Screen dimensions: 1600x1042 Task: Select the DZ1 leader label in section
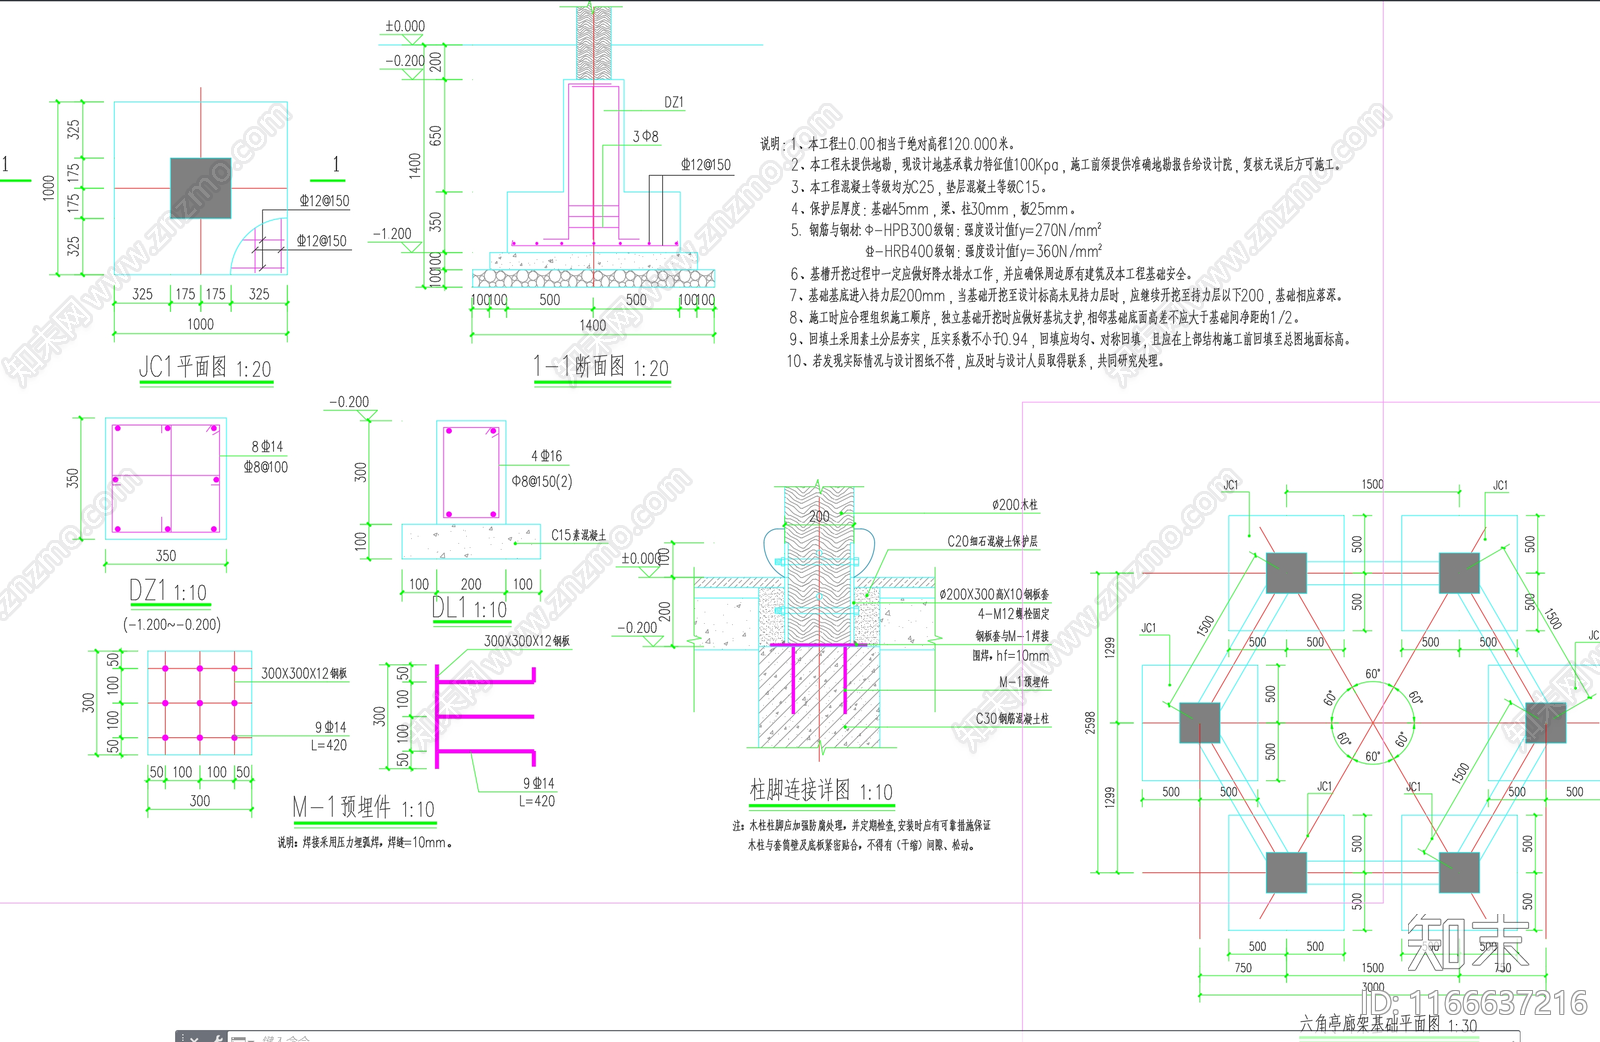click(x=674, y=102)
